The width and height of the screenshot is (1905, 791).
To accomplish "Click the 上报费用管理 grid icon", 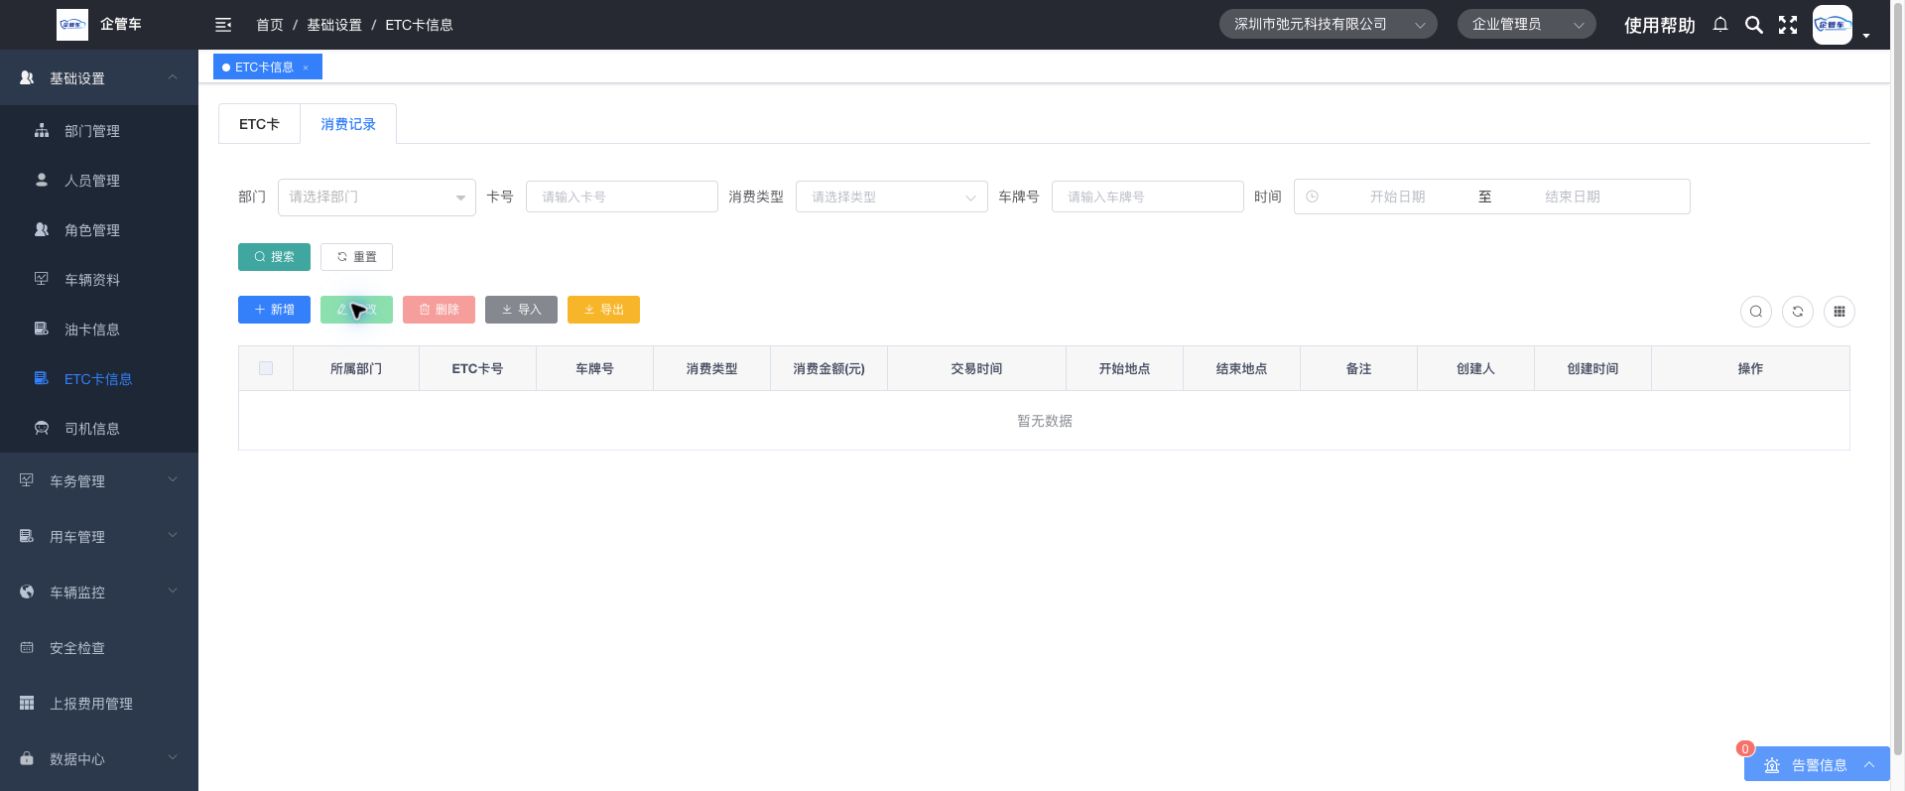I will coord(27,703).
